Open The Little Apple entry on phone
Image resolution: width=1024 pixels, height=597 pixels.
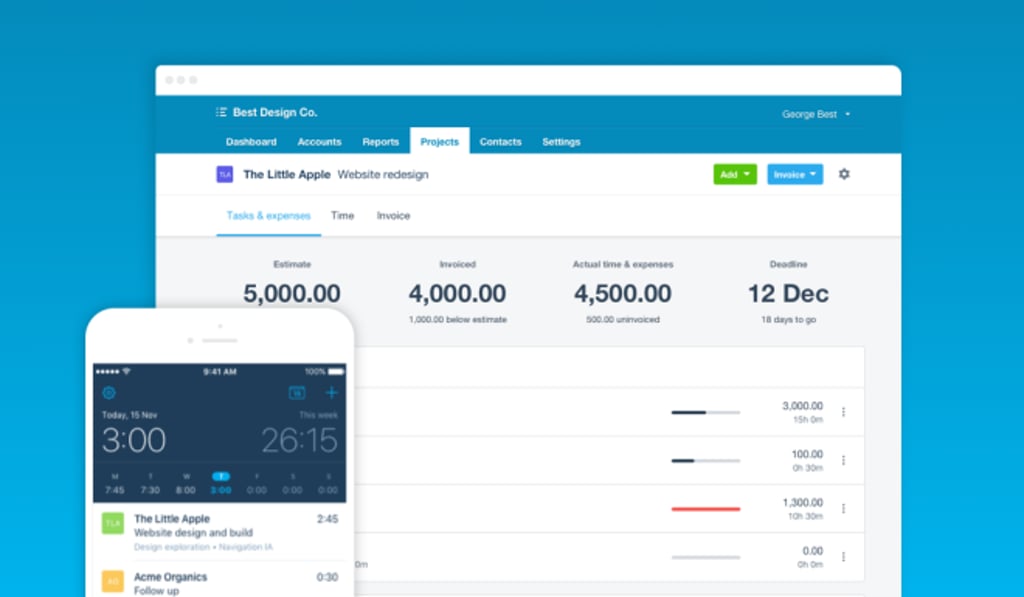pos(220,532)
